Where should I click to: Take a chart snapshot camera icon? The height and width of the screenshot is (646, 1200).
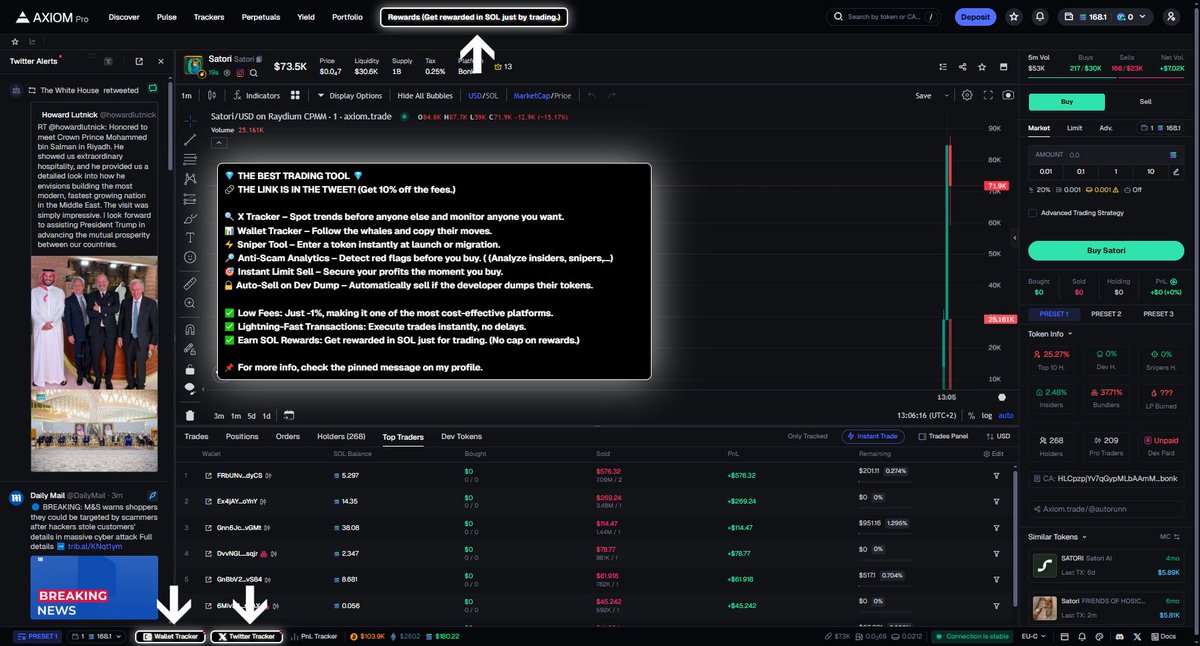coord(1007,95)
